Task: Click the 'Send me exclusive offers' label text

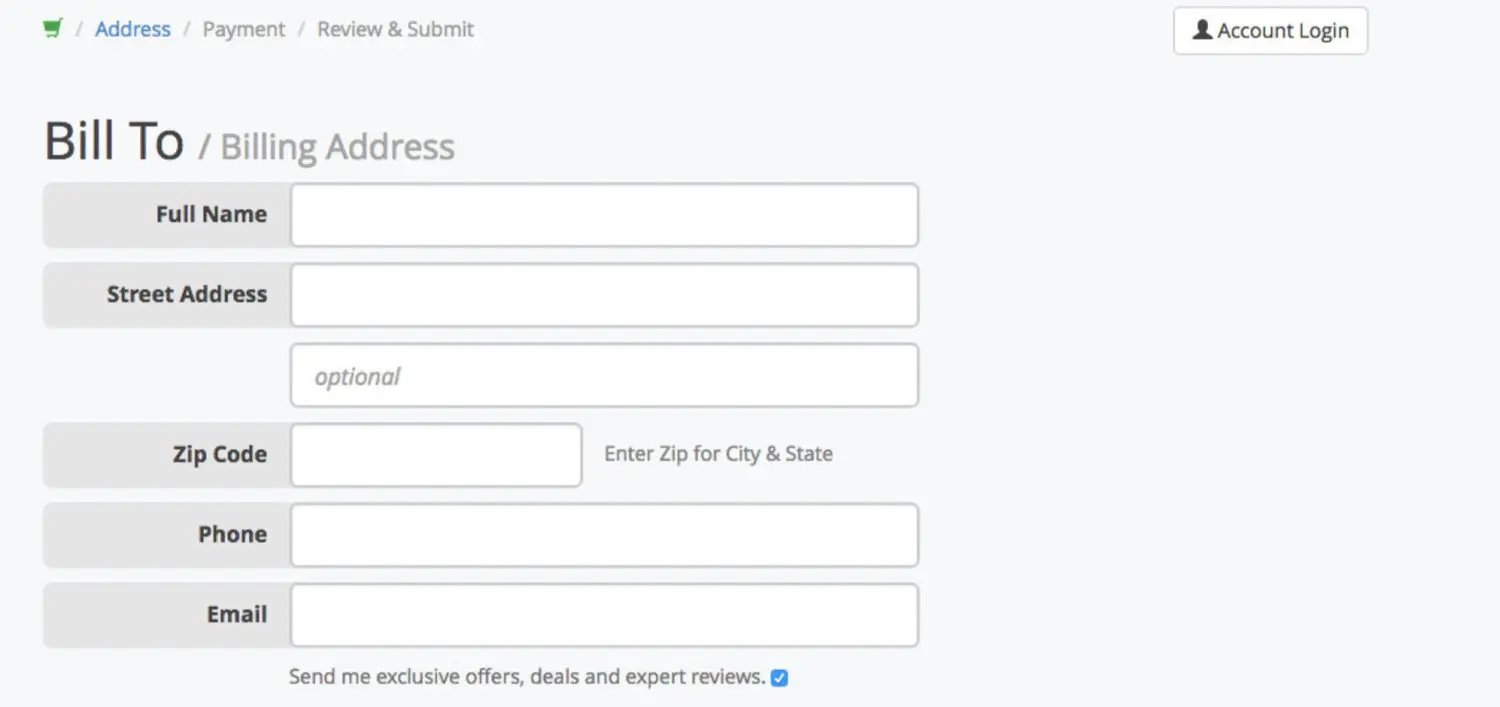Action: [x=526, y=677]
